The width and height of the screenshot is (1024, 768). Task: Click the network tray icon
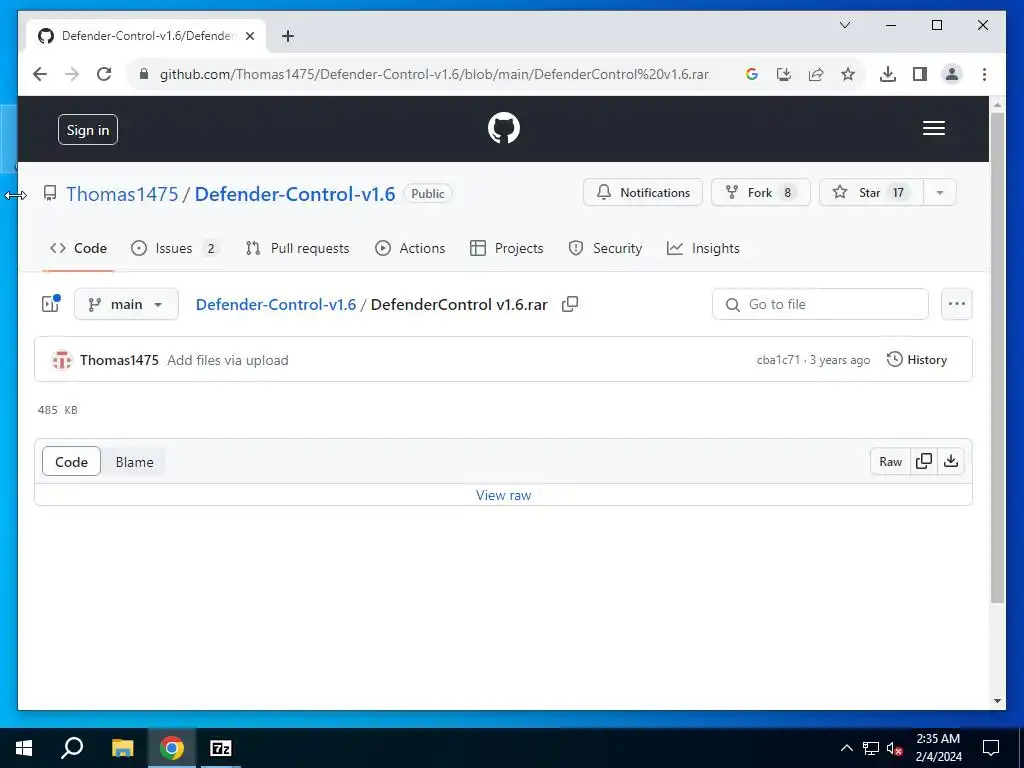click(x=871, y=748)
